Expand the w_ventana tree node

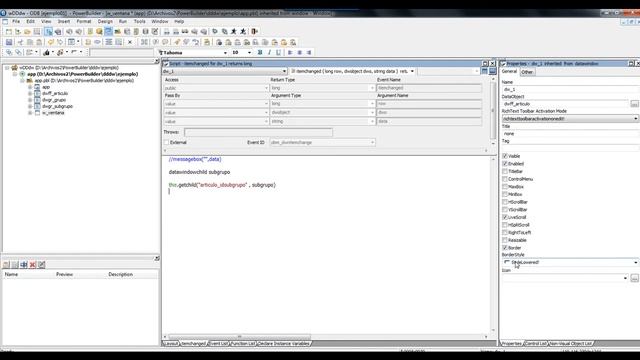[30, 113]
